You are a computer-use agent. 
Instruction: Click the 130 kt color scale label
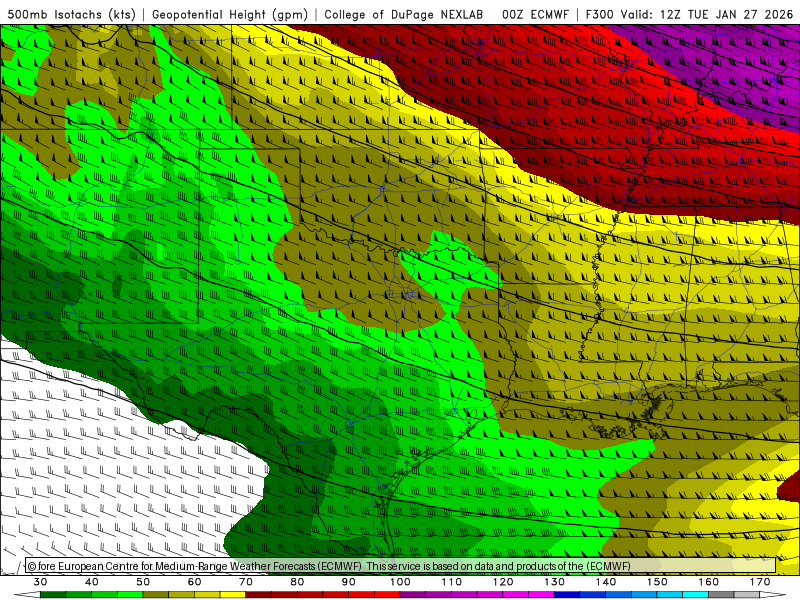tap(554, 582)
